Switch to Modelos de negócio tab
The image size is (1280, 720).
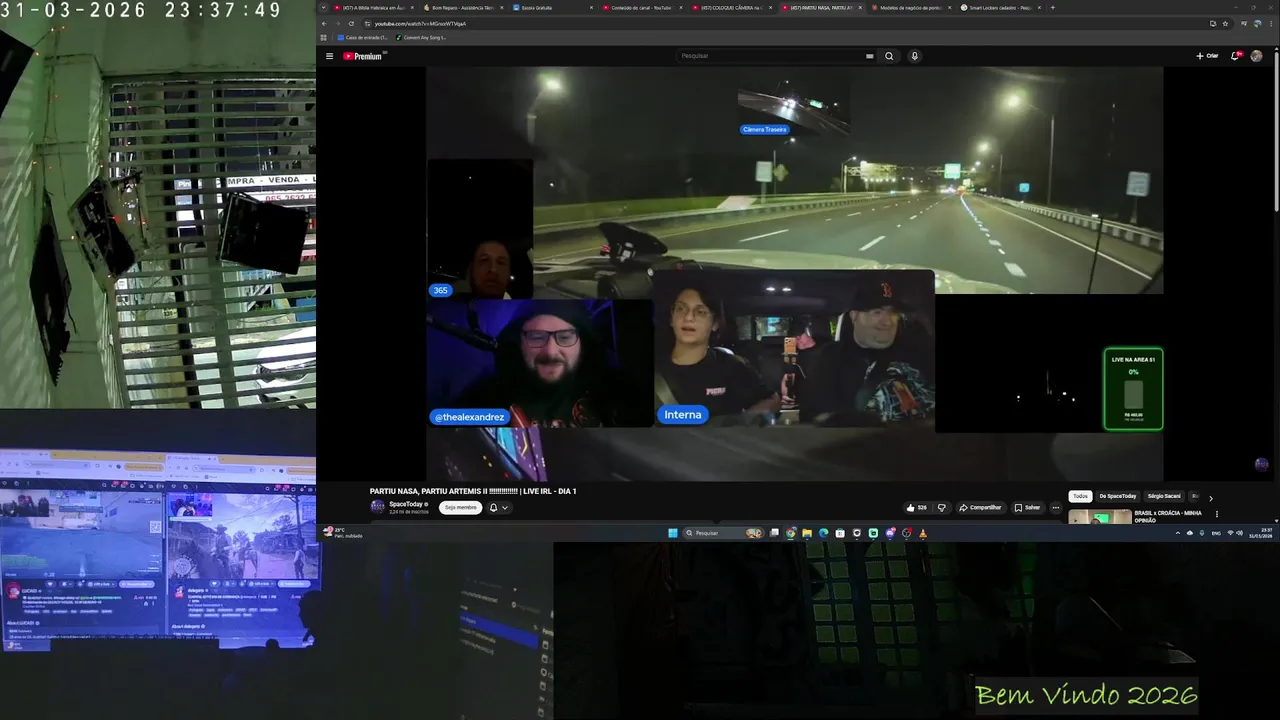[x=910, y=7]
